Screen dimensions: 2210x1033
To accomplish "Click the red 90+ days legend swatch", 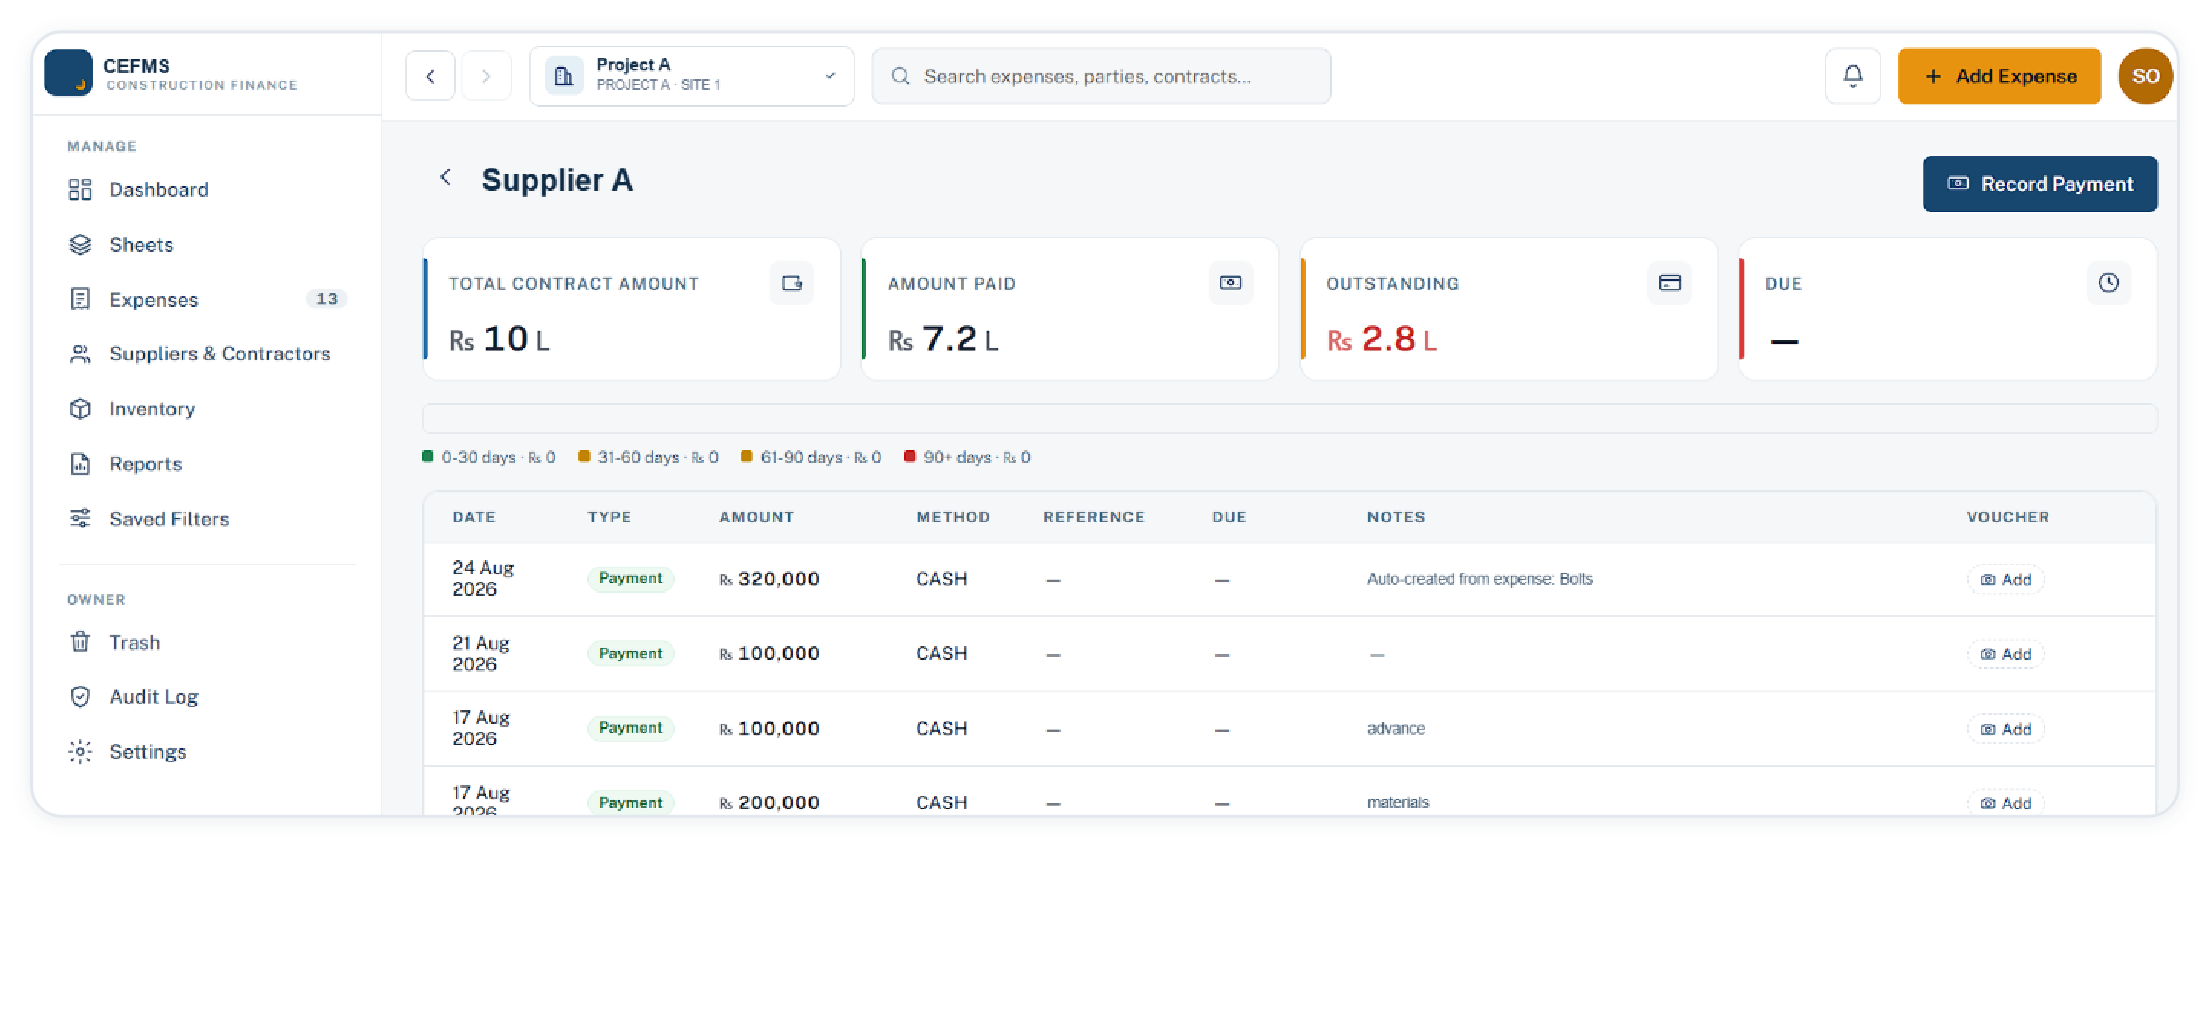I will click(909, 456).
